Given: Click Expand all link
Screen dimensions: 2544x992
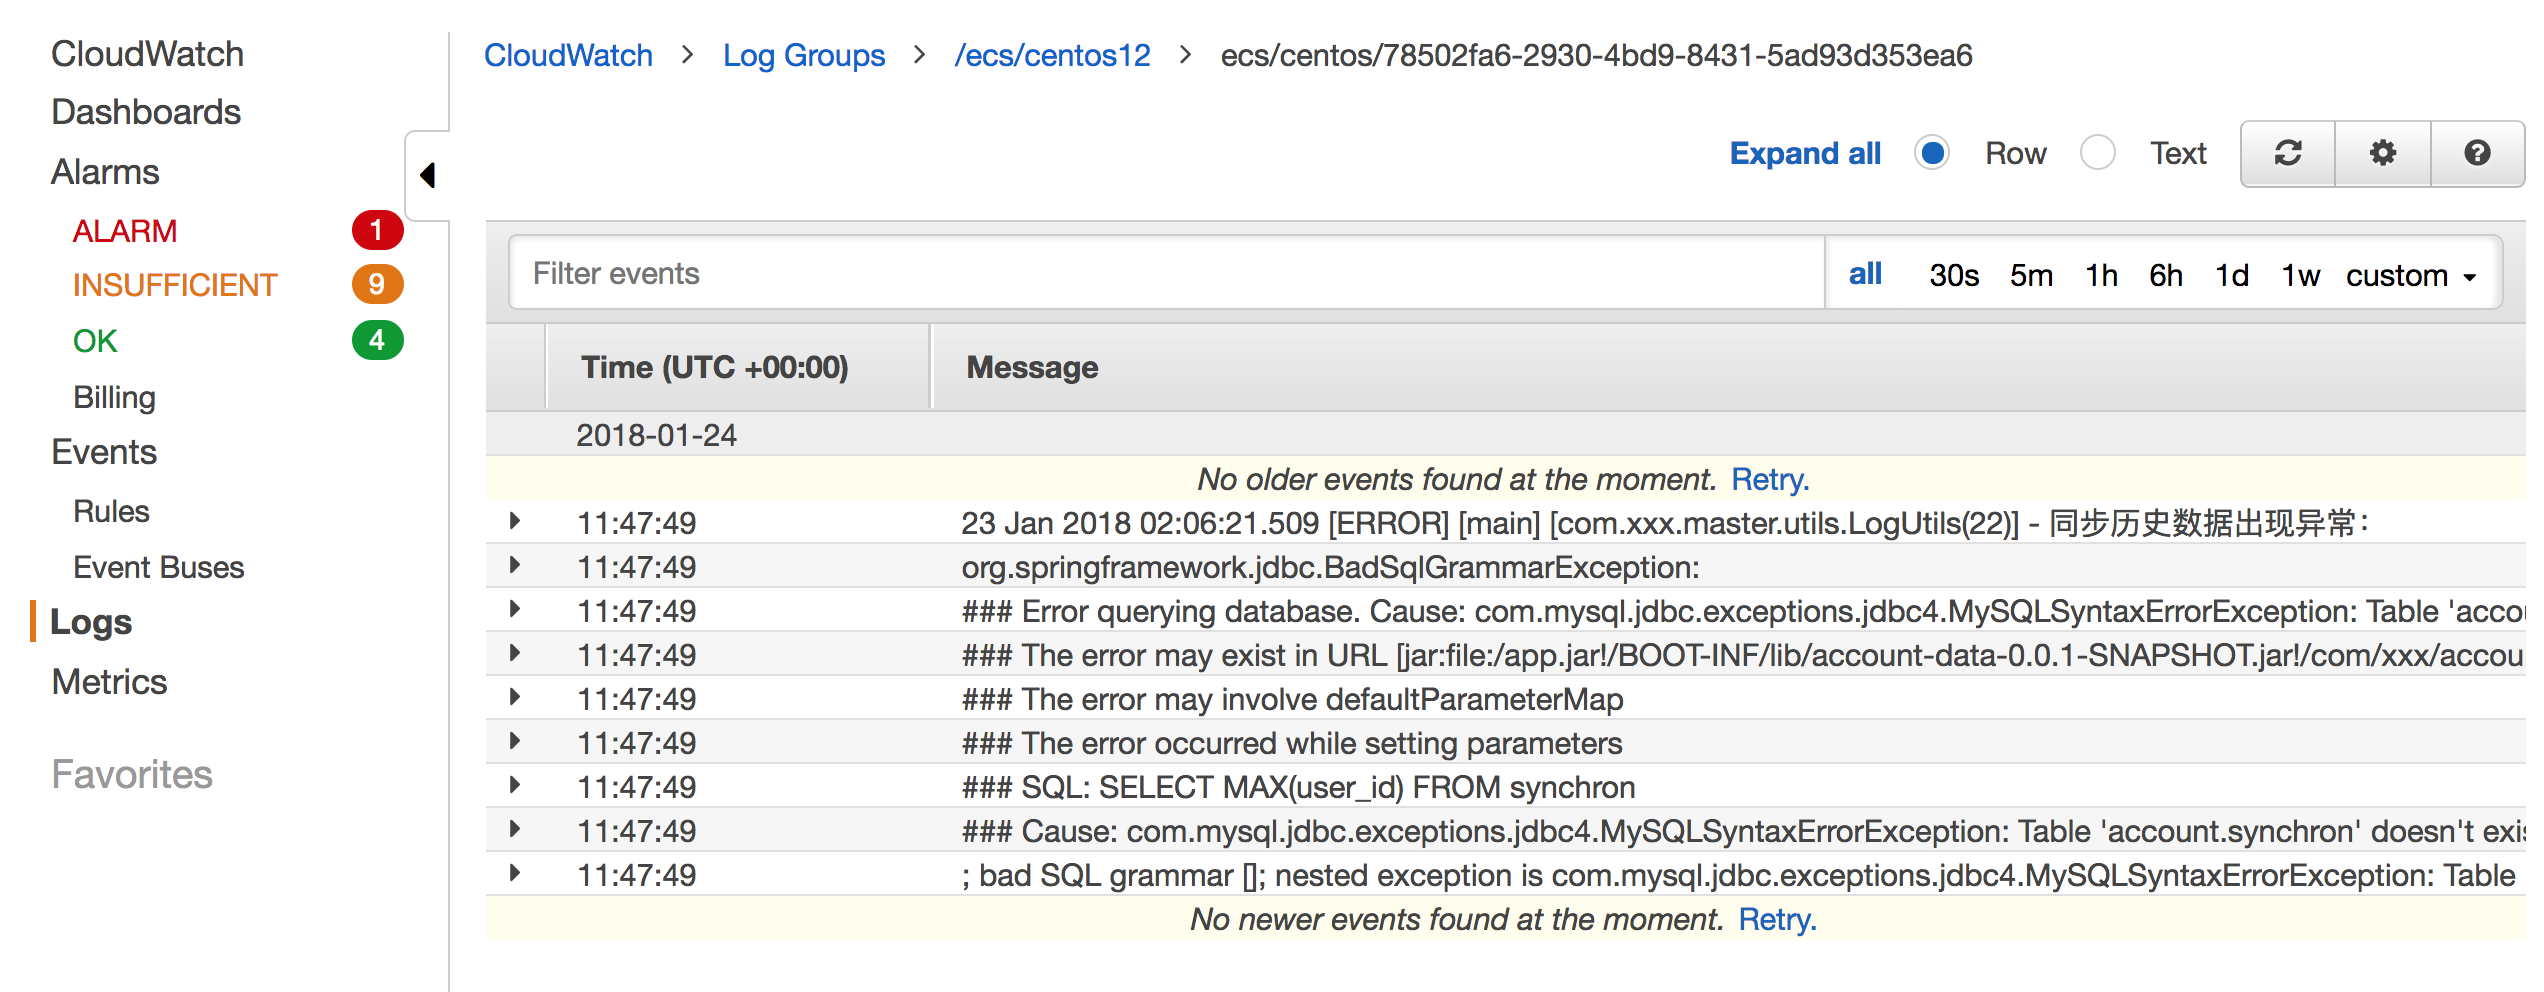Looking at the screenshot, I should (x=1805, y=153).
